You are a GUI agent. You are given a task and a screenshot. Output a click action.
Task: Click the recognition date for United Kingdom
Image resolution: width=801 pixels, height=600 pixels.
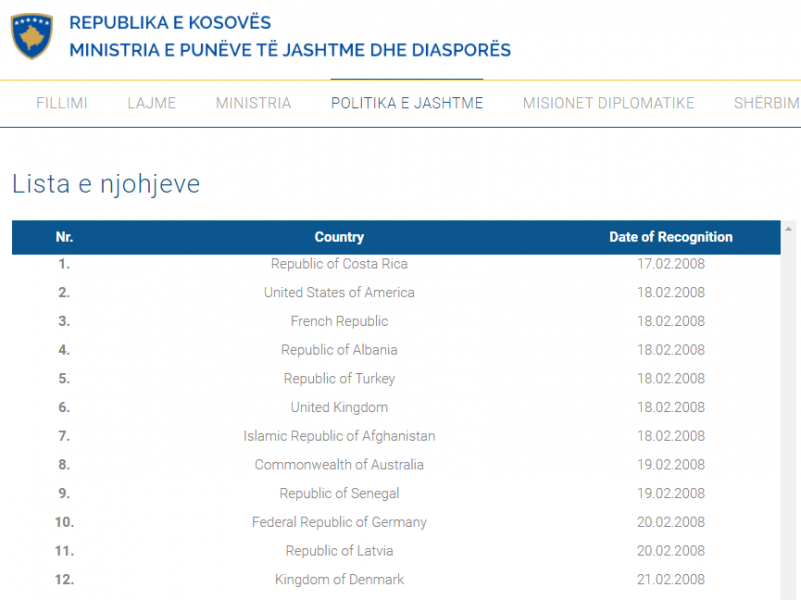pyautogui.click(x=671, y=407)
